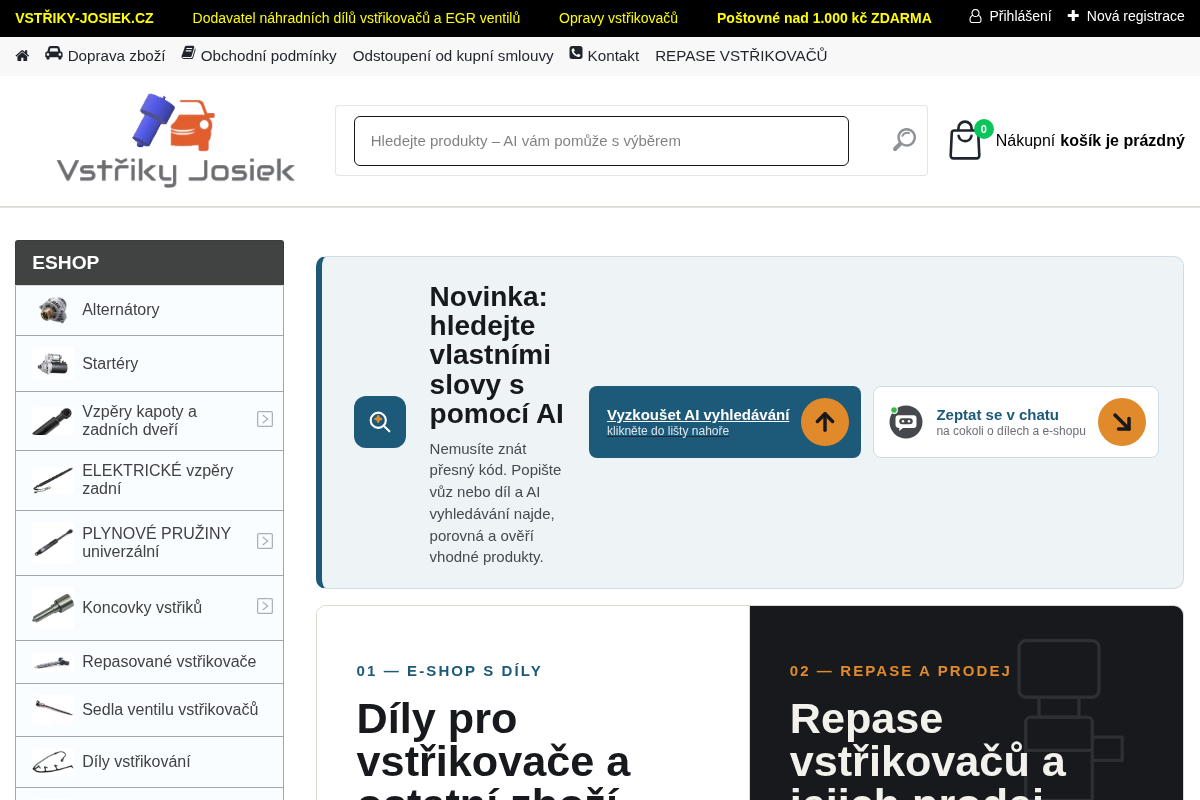This screenshot has height=800, width=1200.
Task: Click the 02 — REPASE A PRODEJ card
Action: (966, 703)
